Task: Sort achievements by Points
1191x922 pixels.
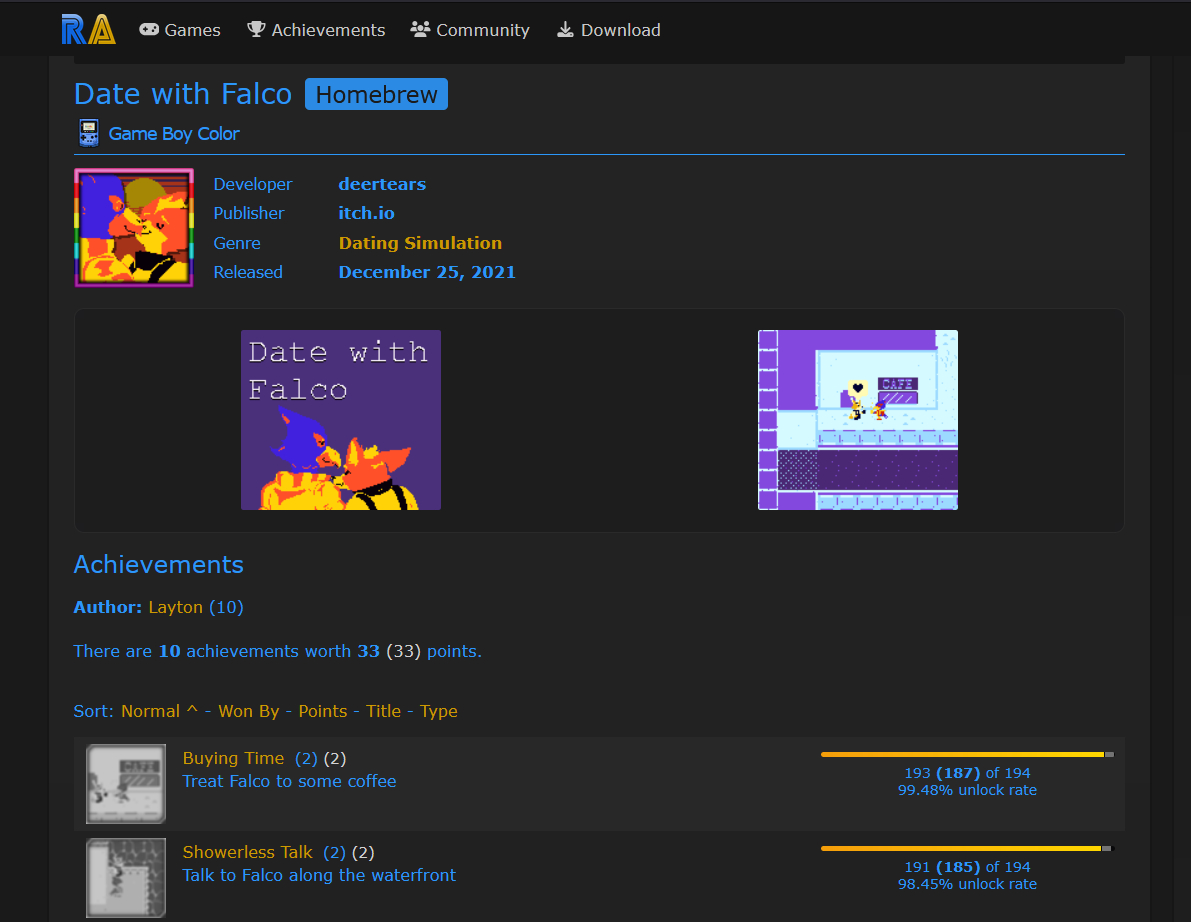Action: pos(323,711)
